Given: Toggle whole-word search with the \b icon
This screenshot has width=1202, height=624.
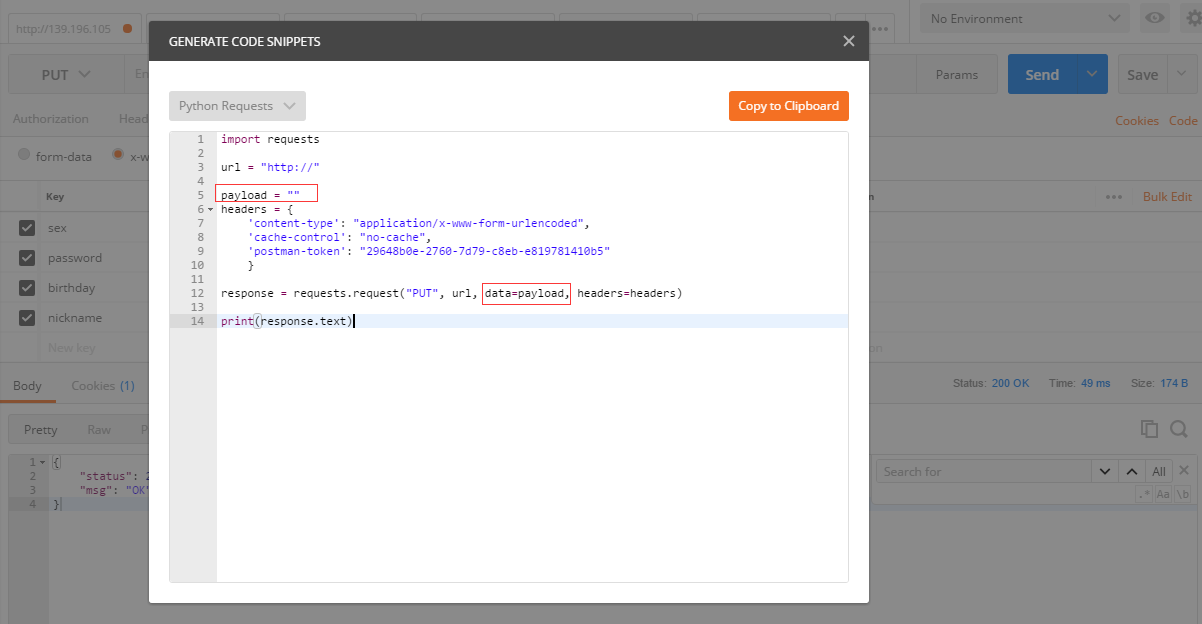Looking at the screenshot, I should pyautogui.click(x=1184, y=492).
